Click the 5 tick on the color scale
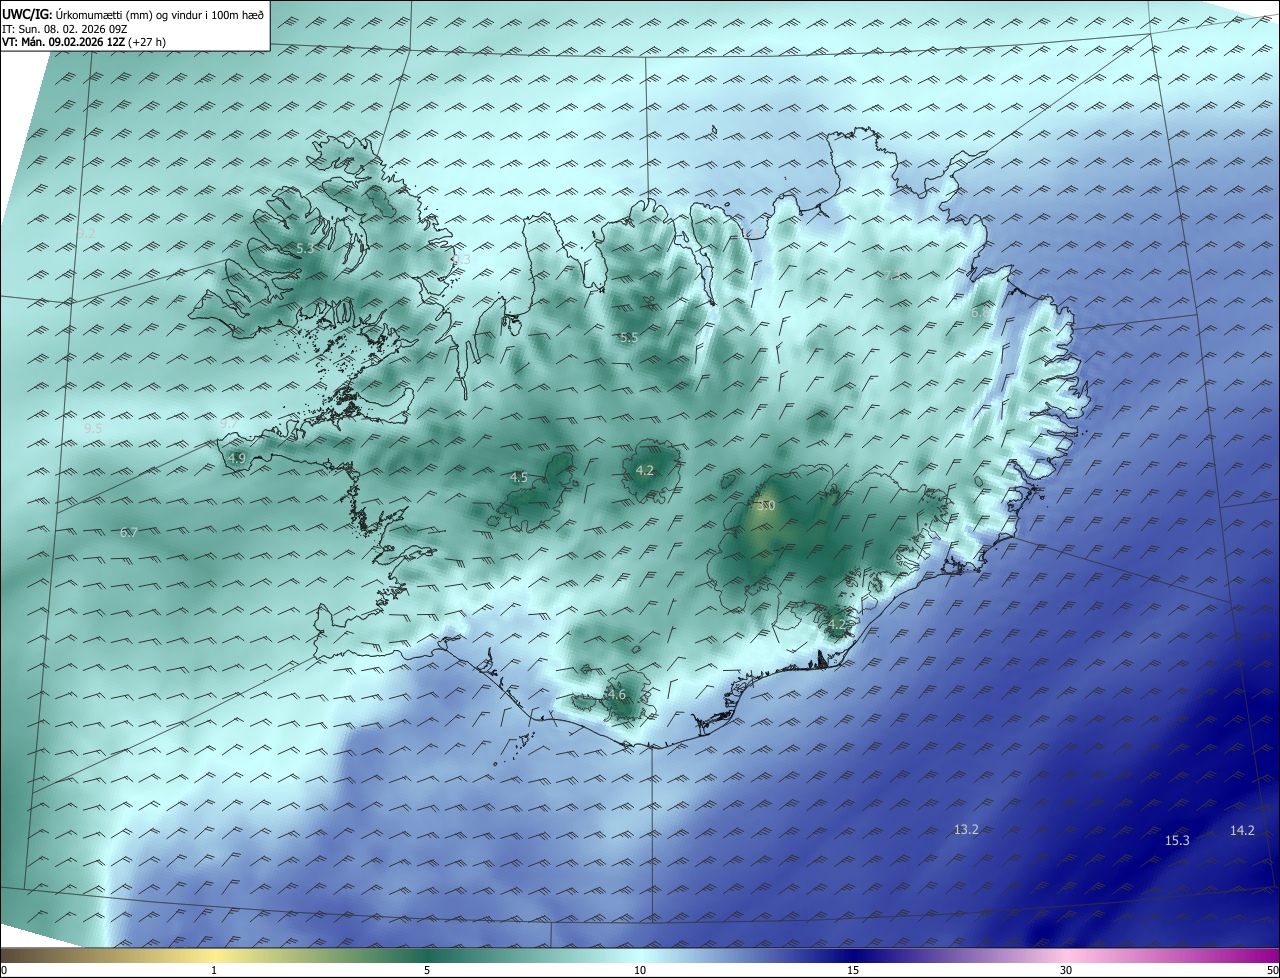Image resolution: width=1280 pixels, height=978 pixels. 427,970
